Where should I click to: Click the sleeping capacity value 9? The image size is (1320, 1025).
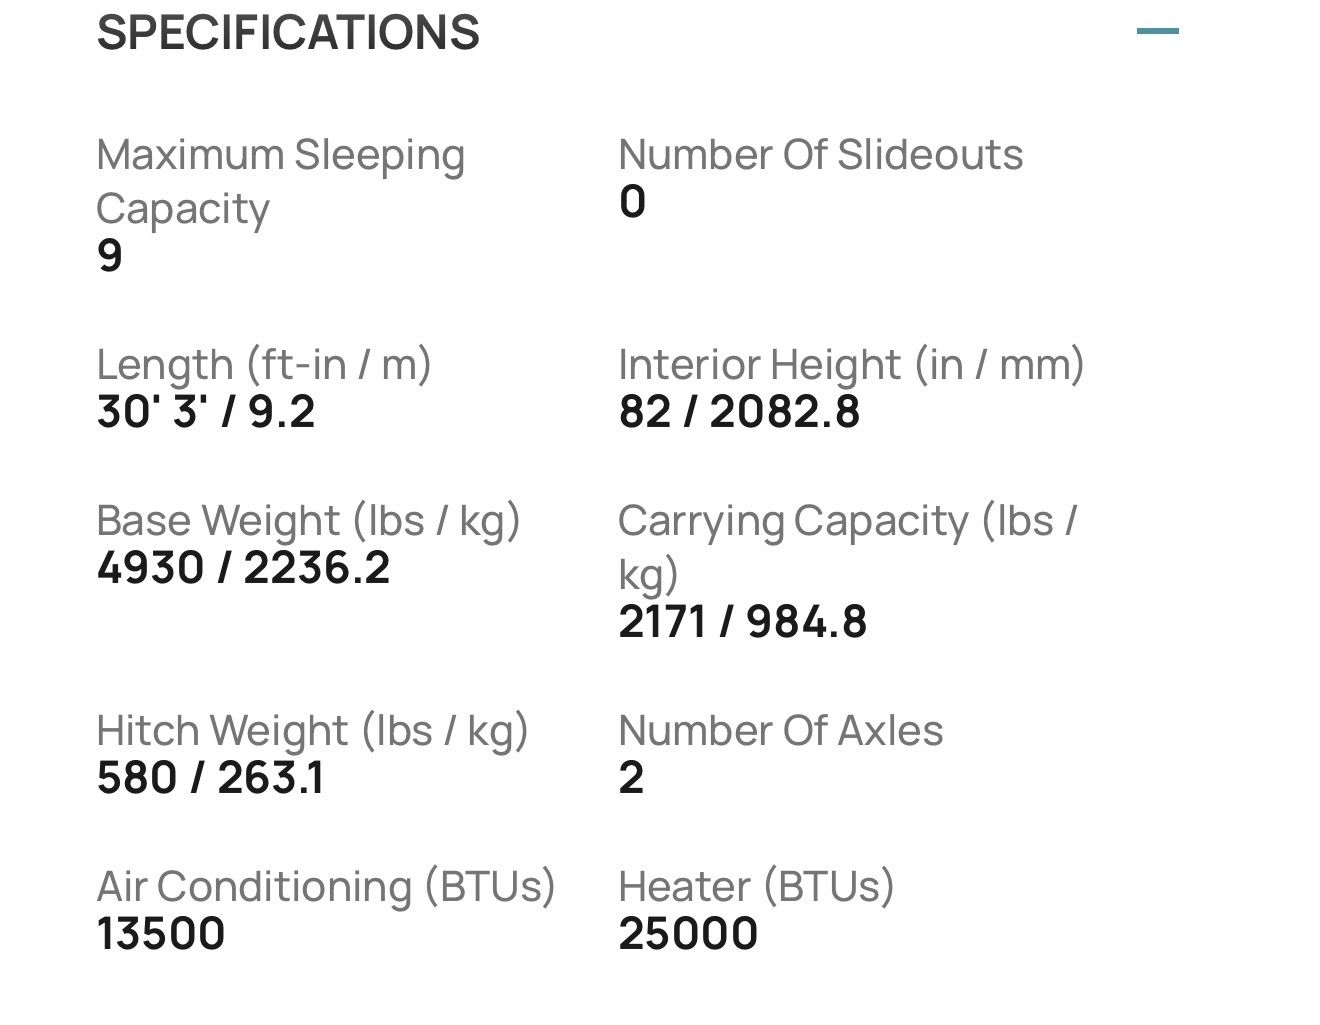[110, 255]
